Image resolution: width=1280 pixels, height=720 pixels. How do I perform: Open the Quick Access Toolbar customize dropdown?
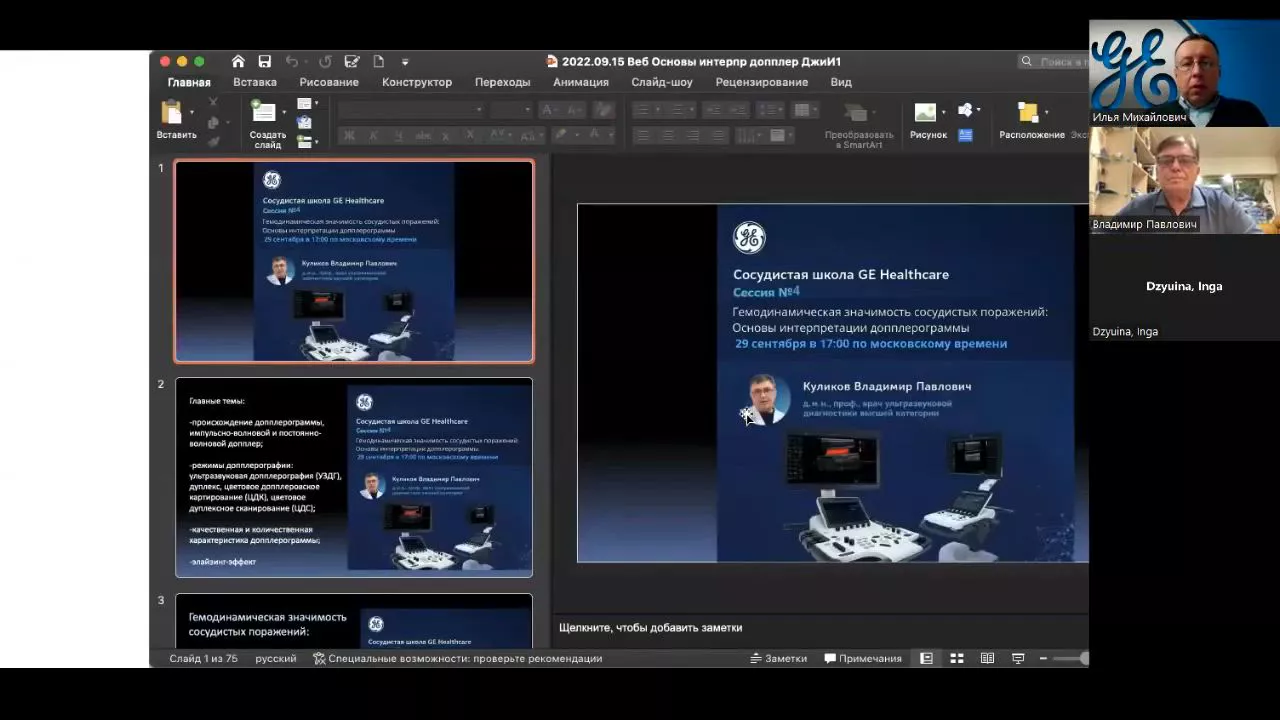pyautogui.click(x=405, y=62)
